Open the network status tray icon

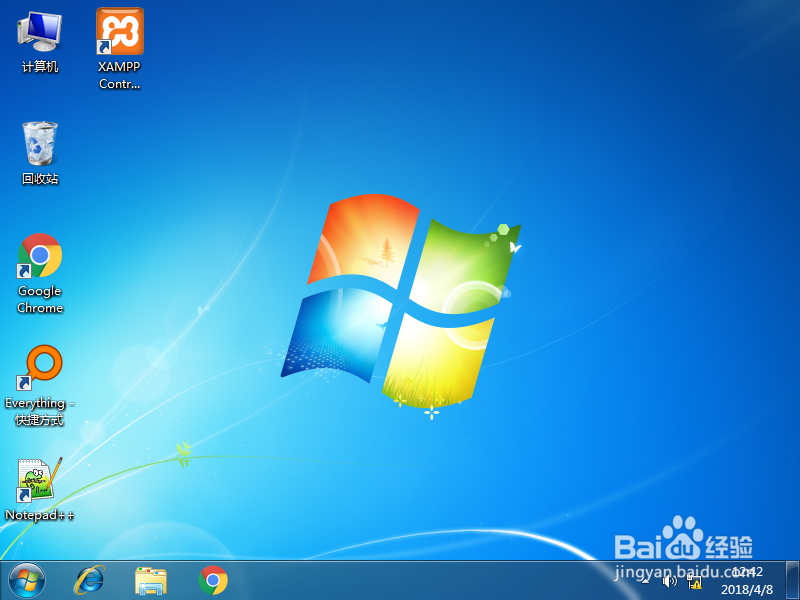tap(694, 582)
